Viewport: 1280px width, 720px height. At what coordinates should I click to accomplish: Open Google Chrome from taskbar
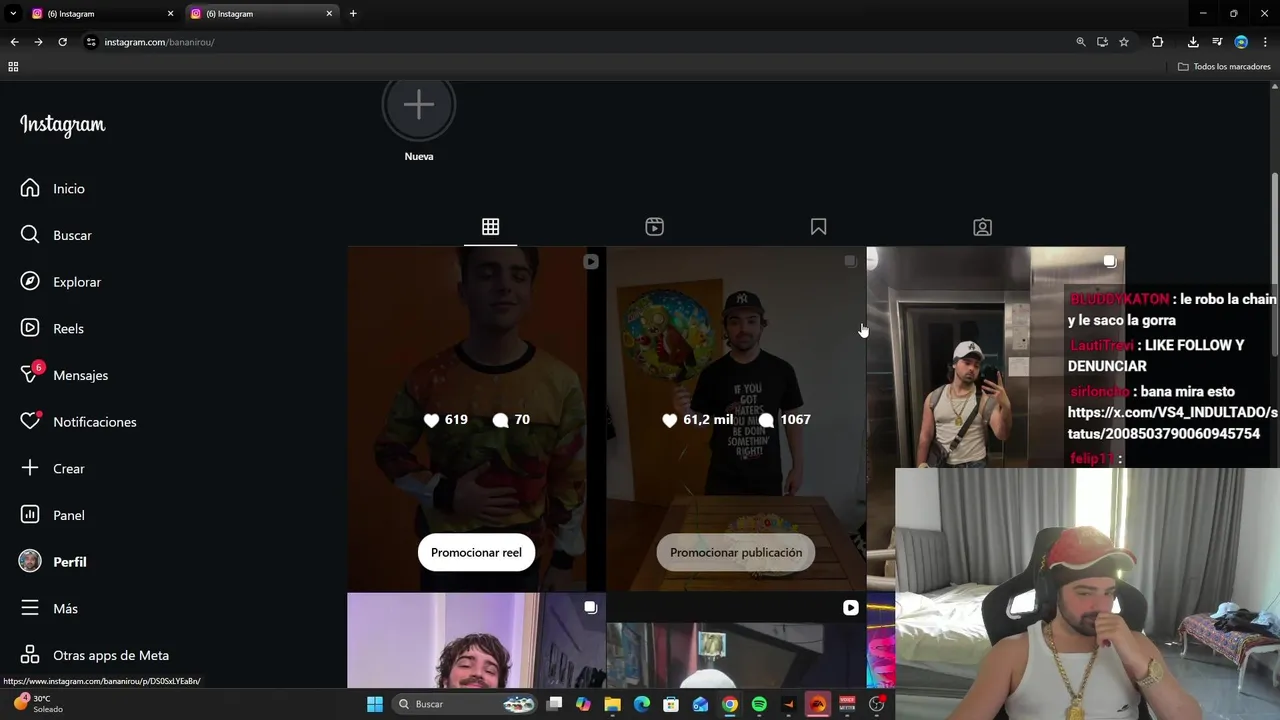tap(730, 704)
